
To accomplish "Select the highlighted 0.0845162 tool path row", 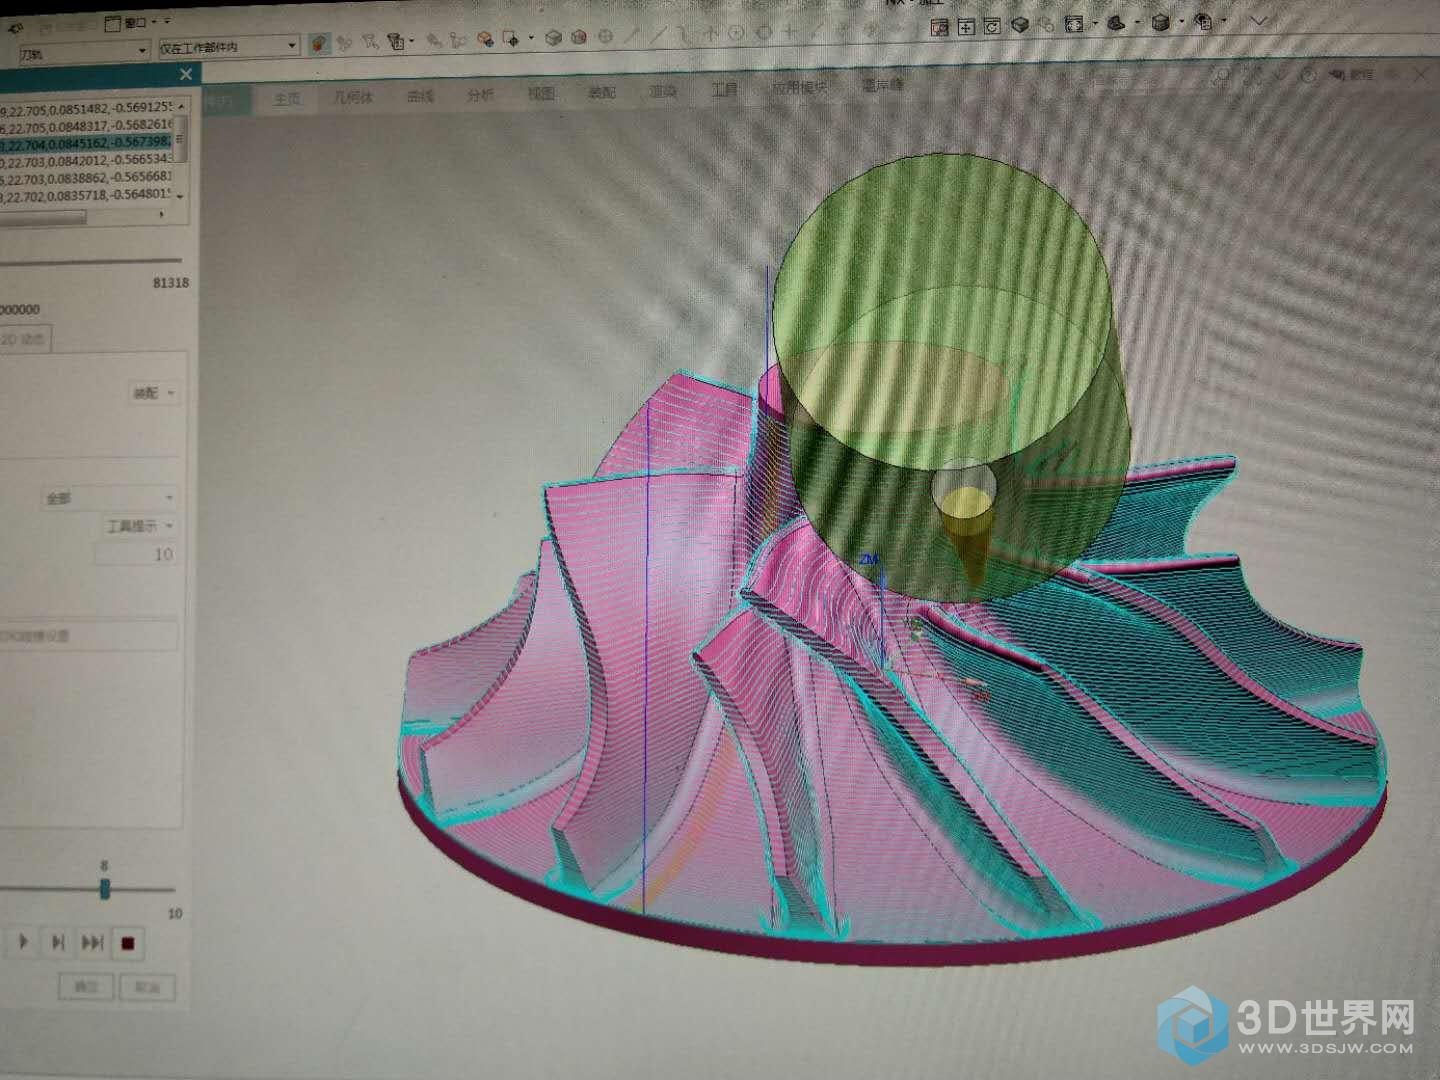I will tap(87, 143).
